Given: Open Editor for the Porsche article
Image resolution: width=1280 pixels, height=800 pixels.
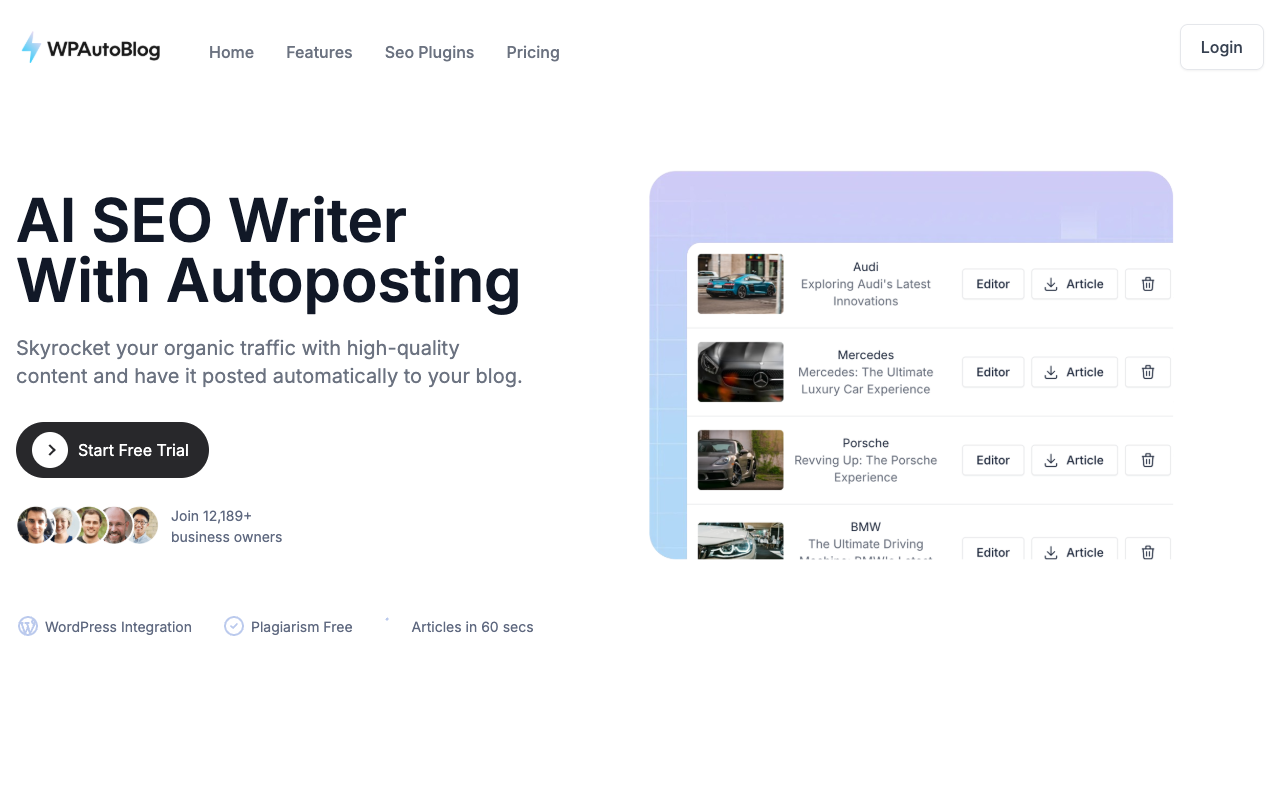Looking at the screenshot, I should coord(993,460).
